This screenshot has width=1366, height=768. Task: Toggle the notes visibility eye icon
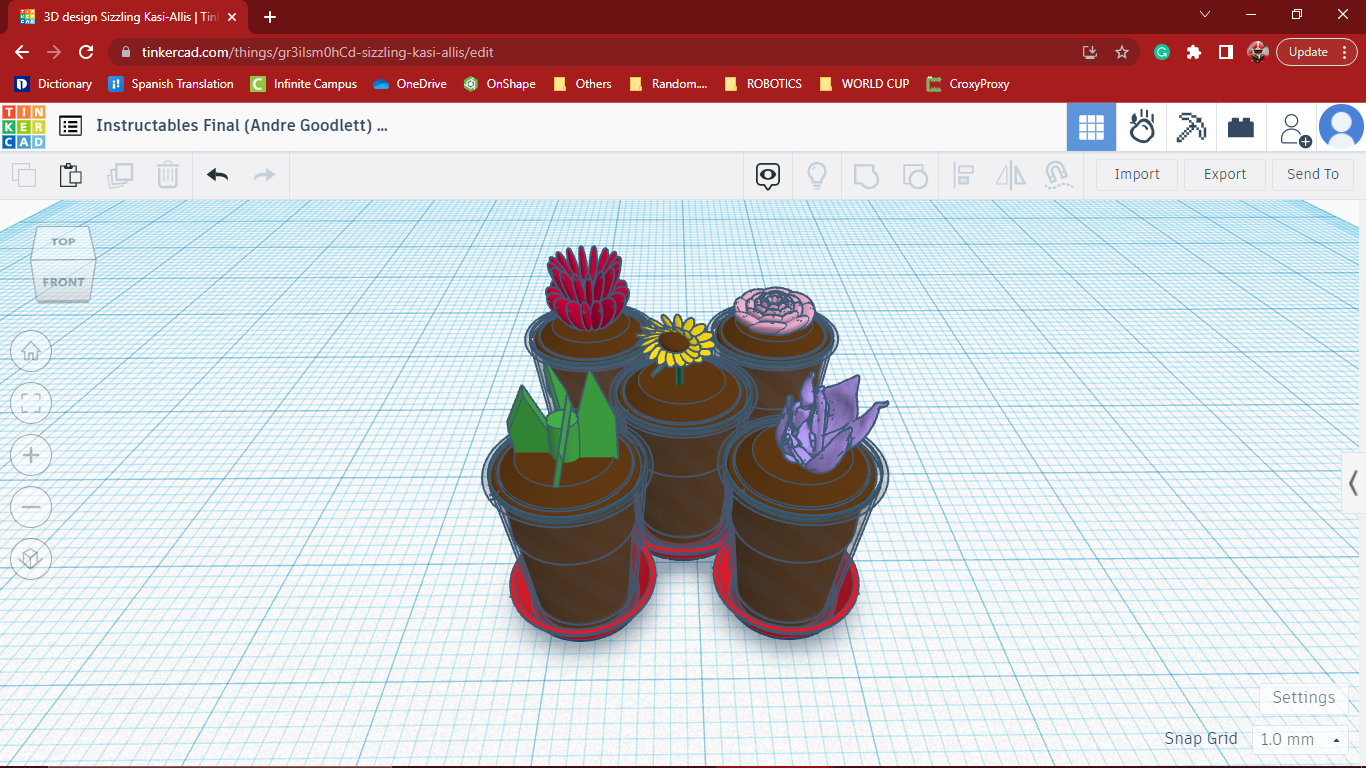pos(766,175)
